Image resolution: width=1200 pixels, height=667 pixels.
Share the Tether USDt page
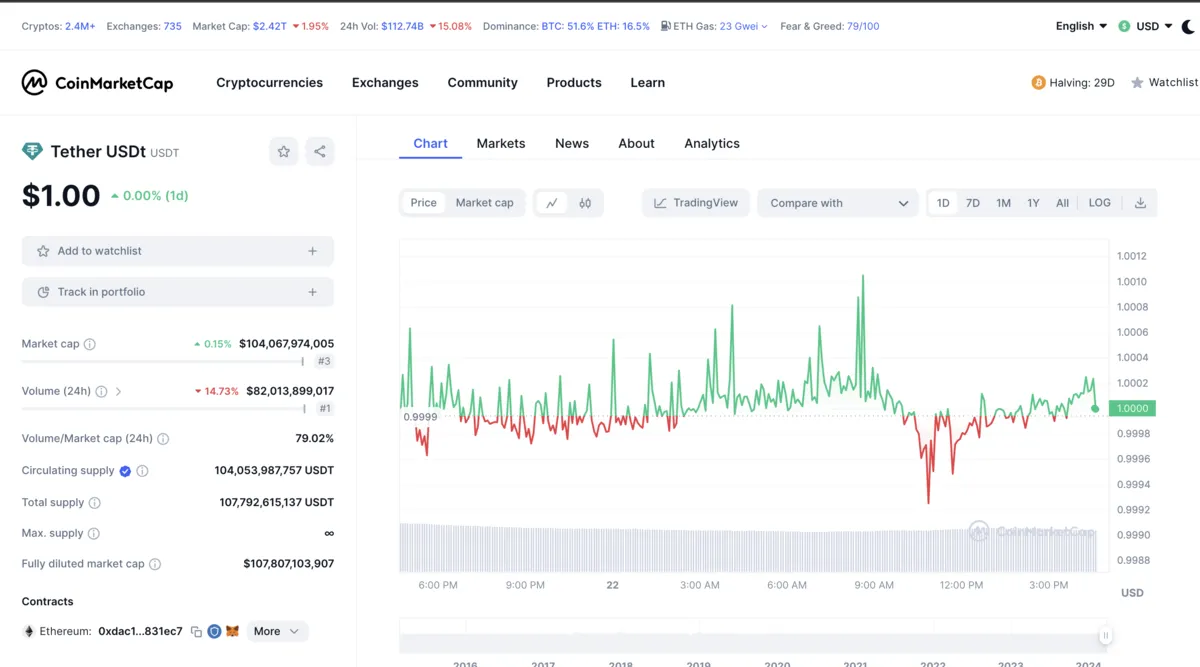(x=320, y=151)
